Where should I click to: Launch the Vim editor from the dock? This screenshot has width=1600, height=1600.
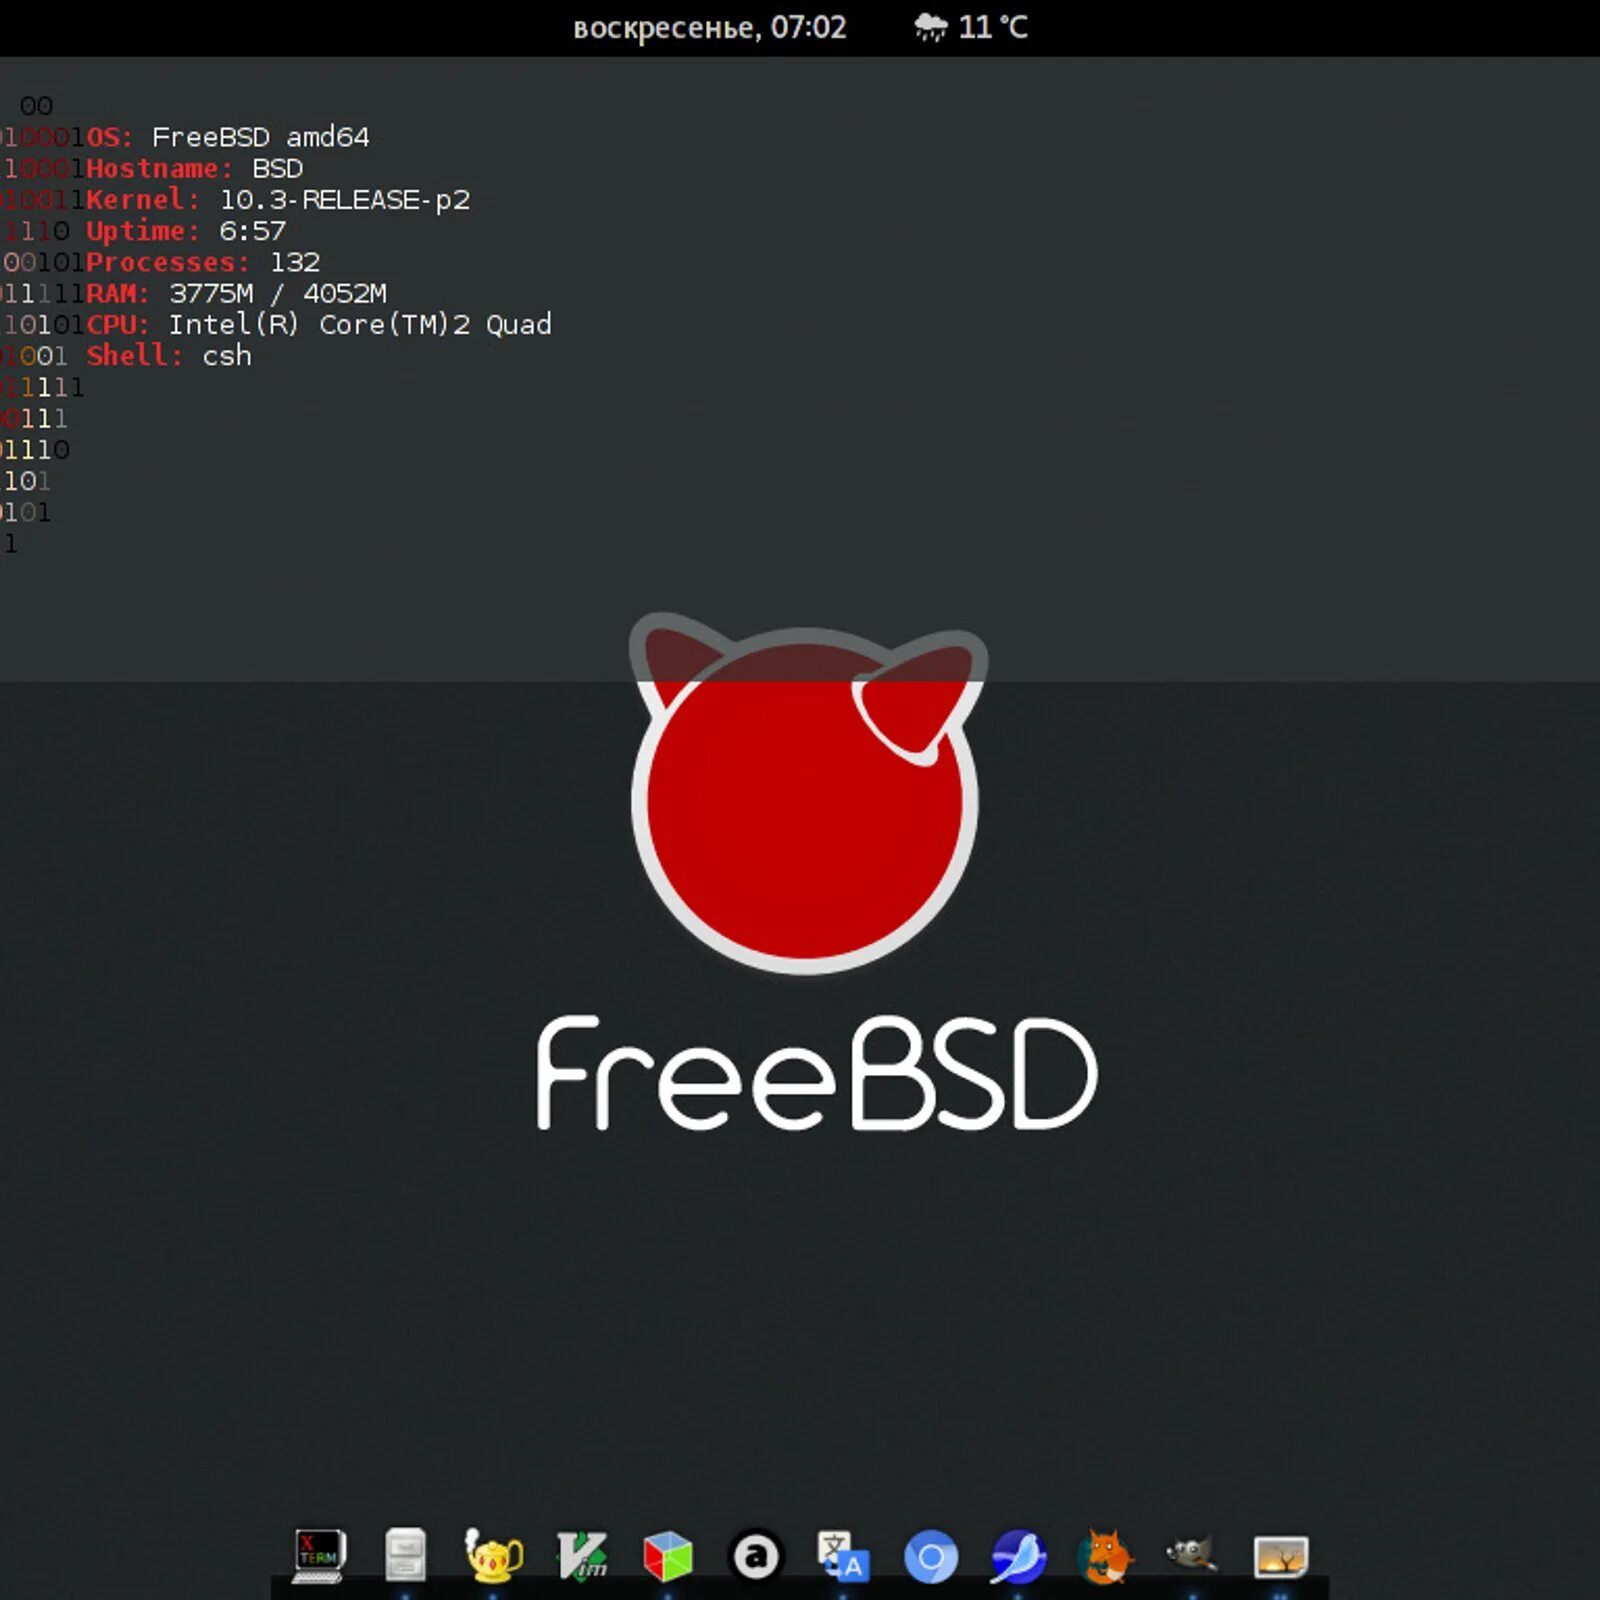click(581, 1556)
